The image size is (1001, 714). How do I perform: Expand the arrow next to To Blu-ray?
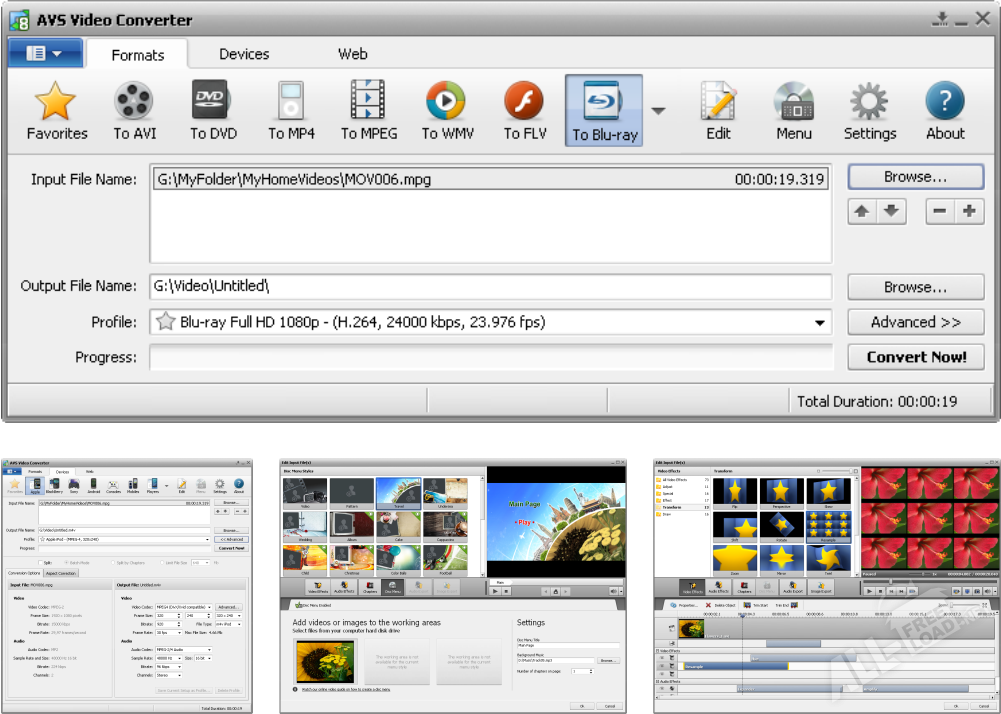(659, 110)
